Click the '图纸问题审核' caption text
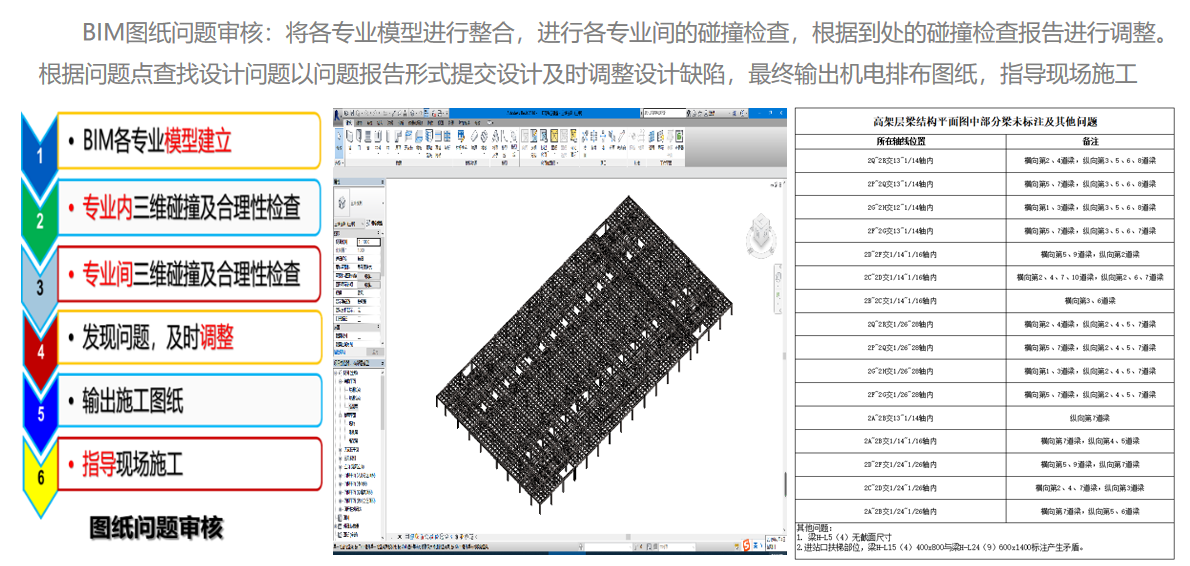Viewport: 1190px width, 566px height. (157, 527)
